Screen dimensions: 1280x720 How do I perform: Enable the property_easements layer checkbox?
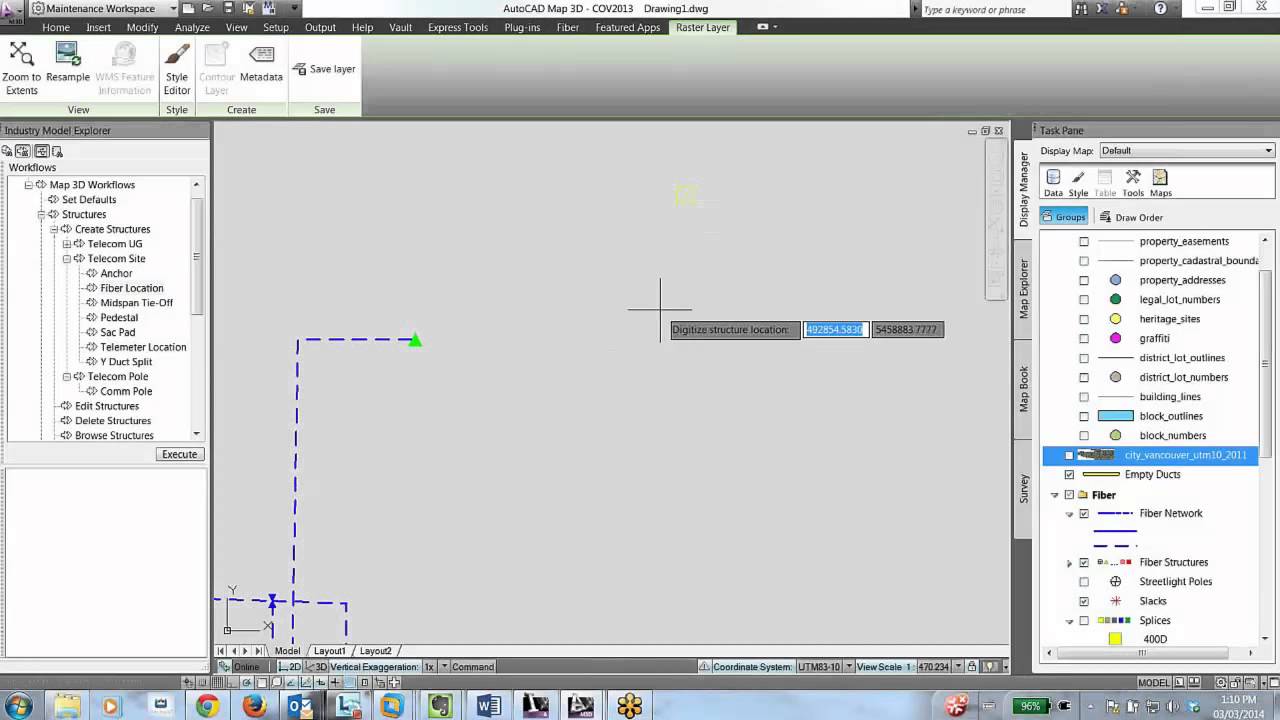[1084, 242]
